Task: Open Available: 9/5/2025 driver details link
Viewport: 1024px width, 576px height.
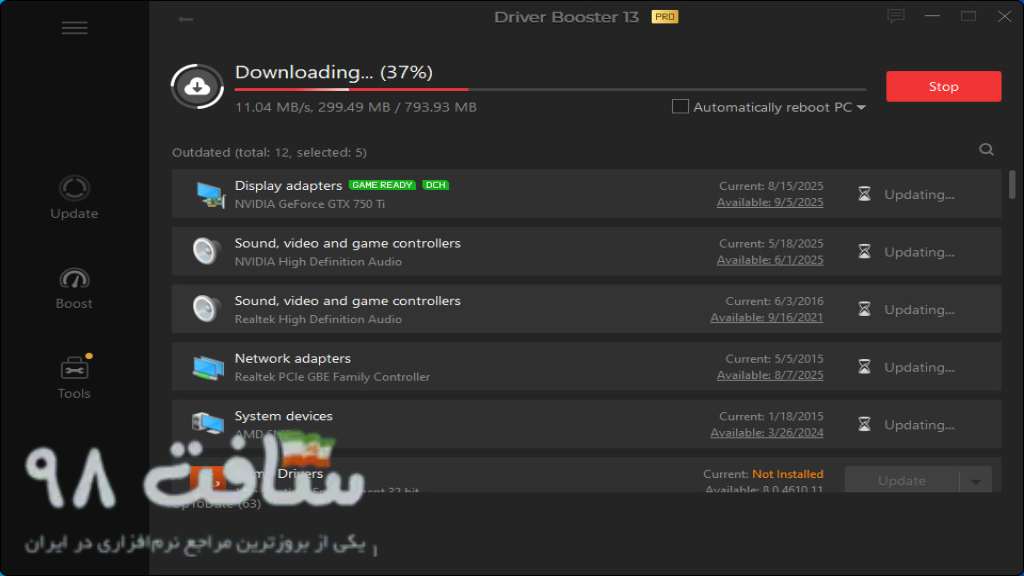Action: tap(770, 202)
